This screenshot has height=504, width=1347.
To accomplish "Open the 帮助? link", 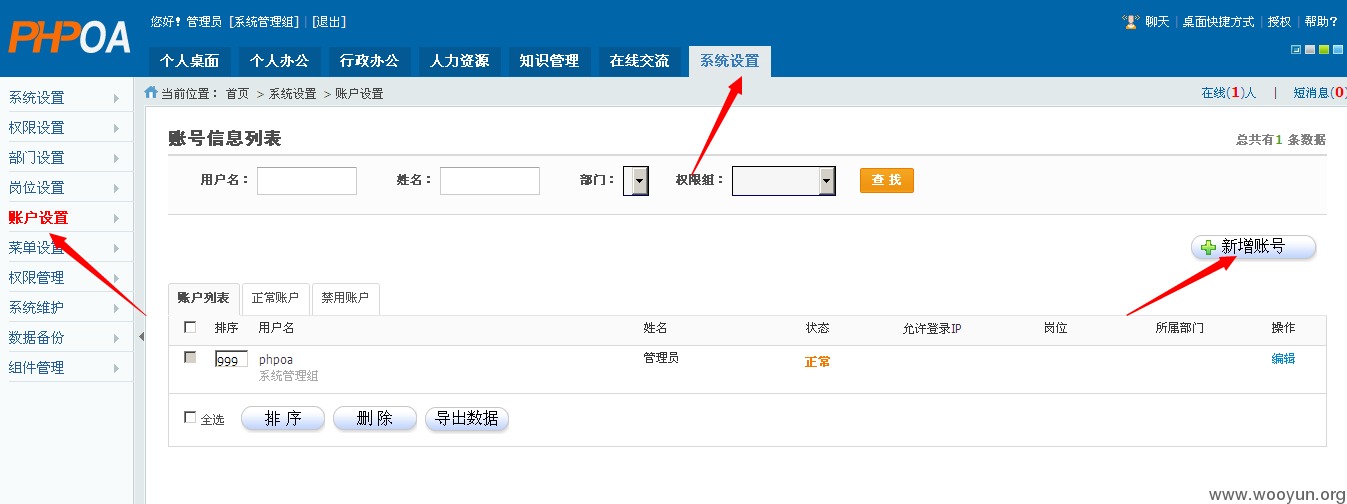I will (1321, 22).
